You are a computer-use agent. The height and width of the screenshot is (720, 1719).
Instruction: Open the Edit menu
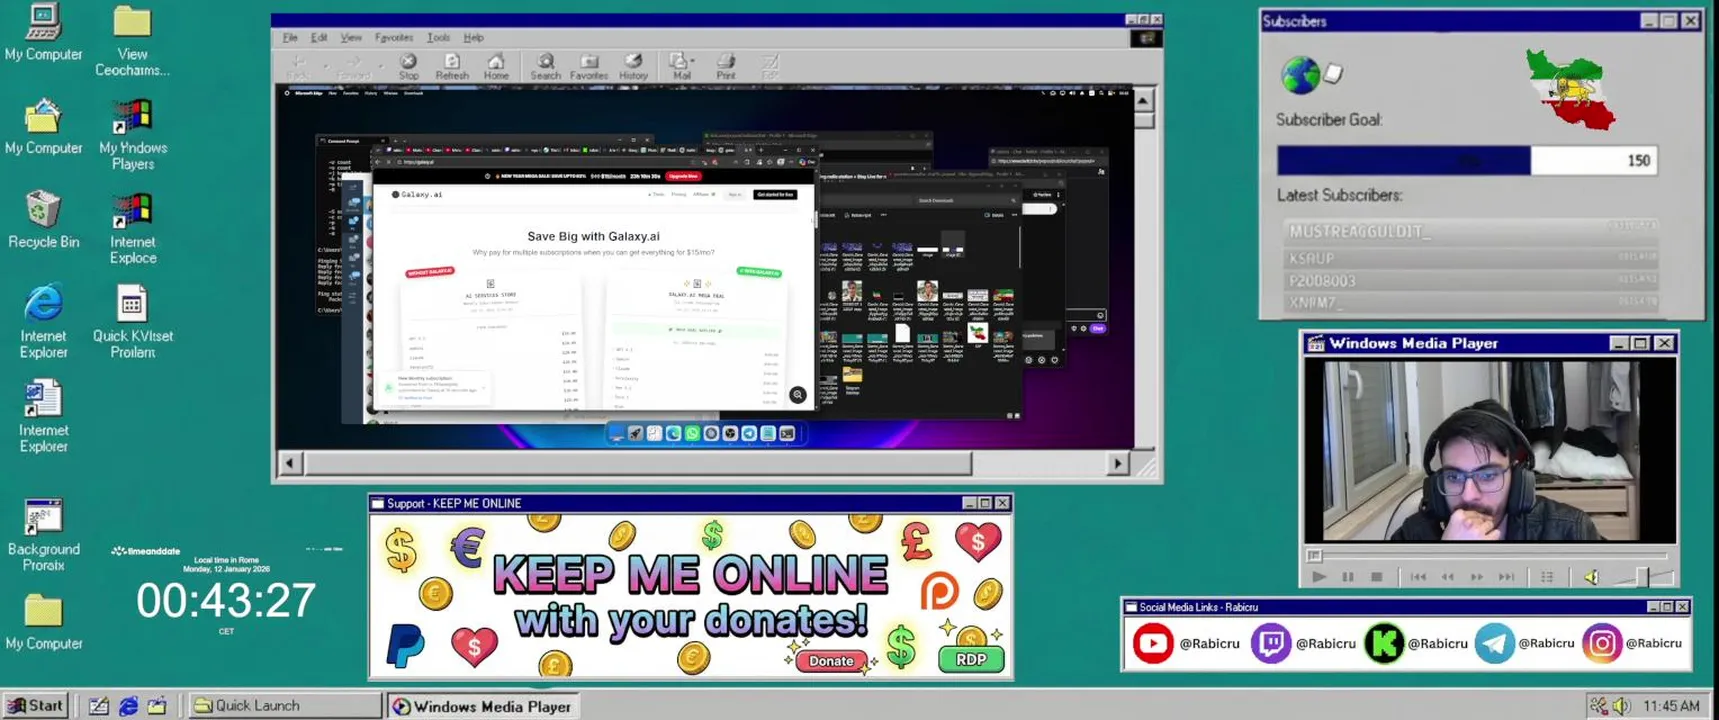[319, 38]
